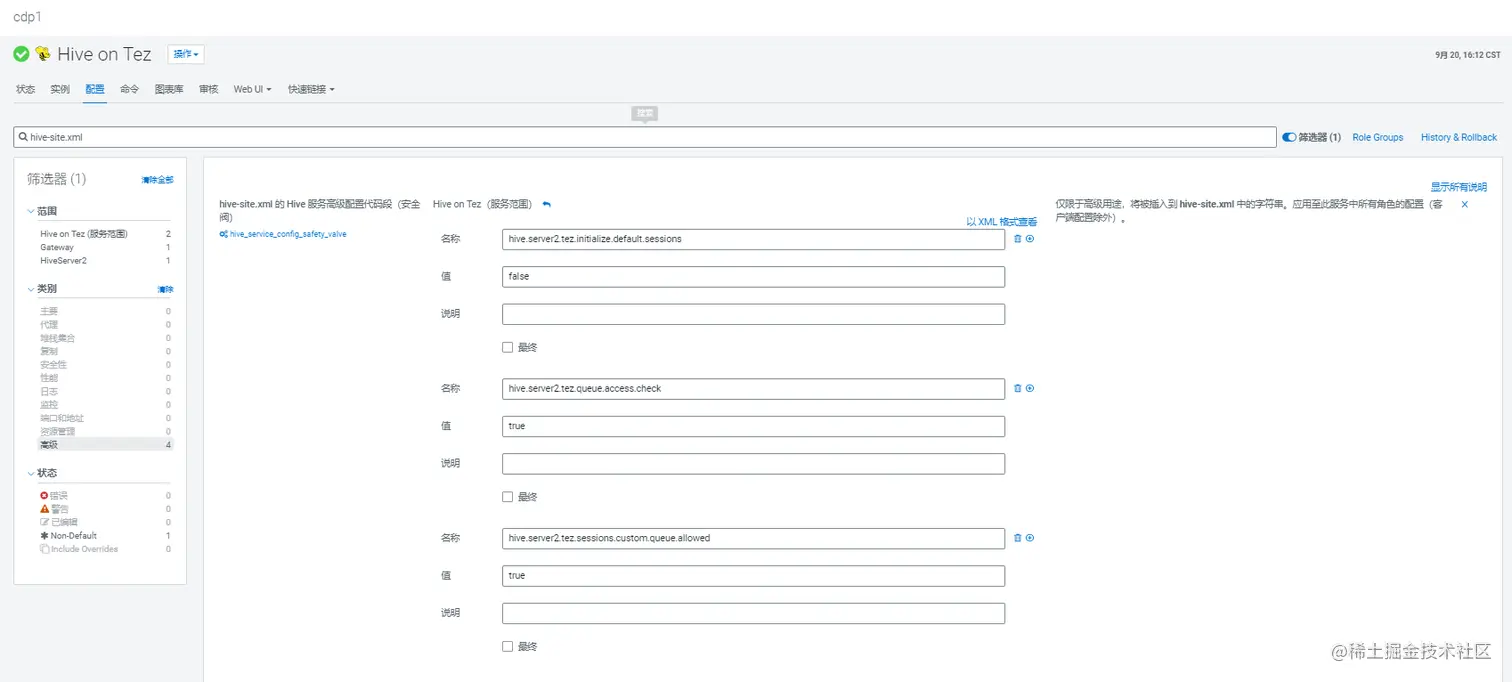The image size is (1512, 682).
Task: Delete the hive.server2.tez.initialize.default.sessions property
Action: click(1018, 239)
